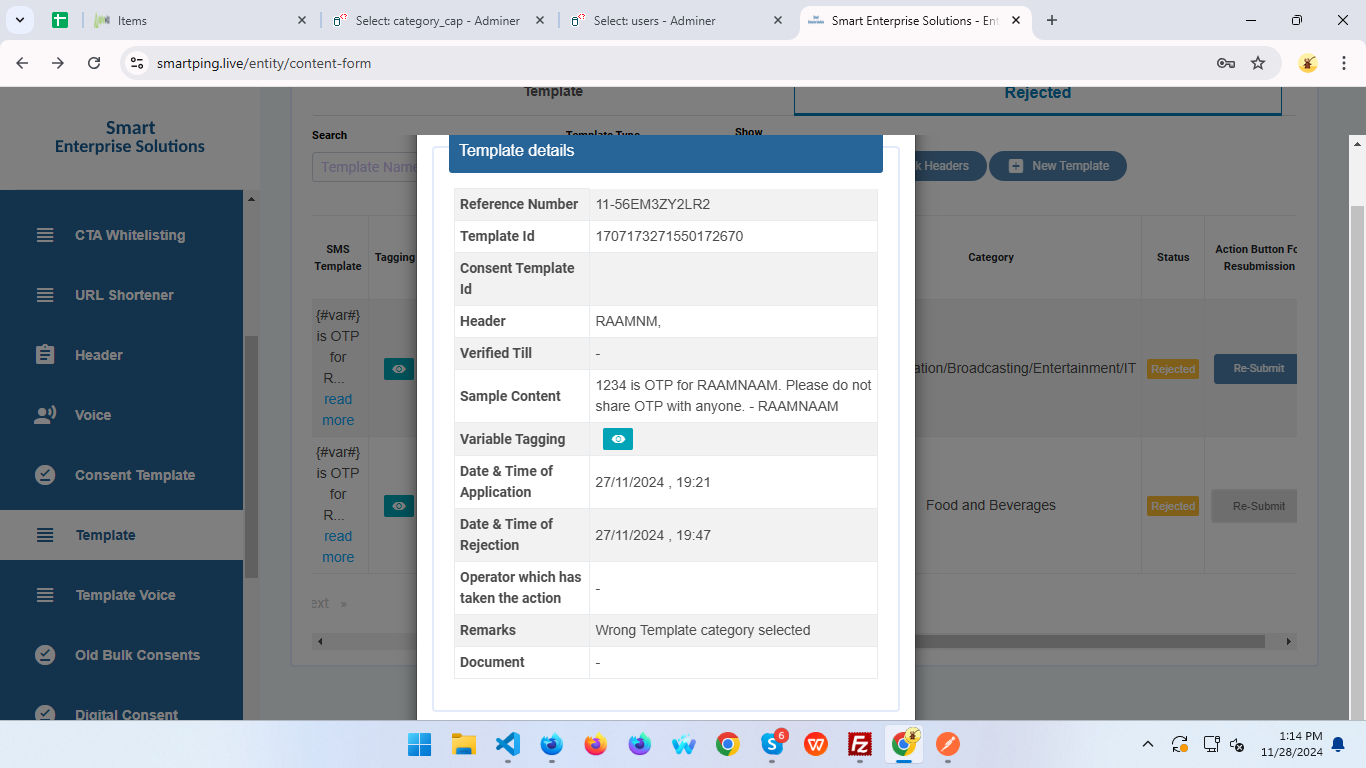Viewport: 1366px width, 768px height.
Task: Toggle tagging eye icon in first table row
Action: click(398, 369)
